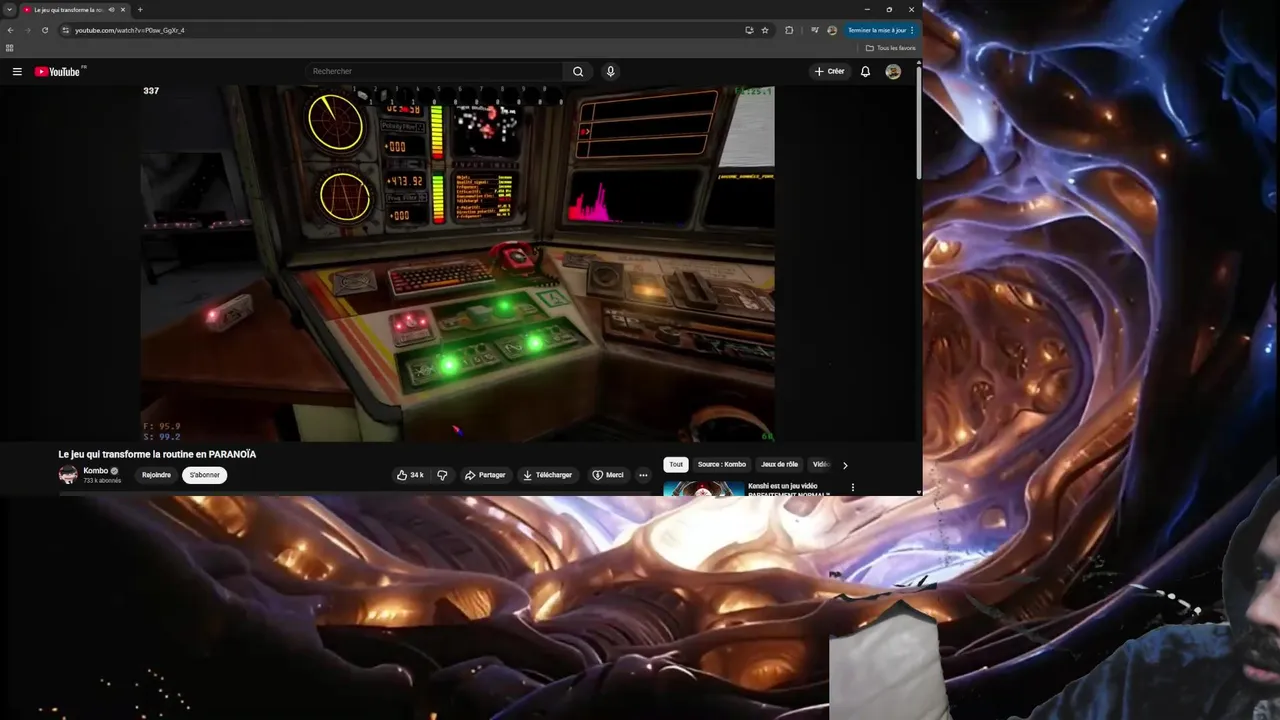Select the Tout filter chip
The image size is (1280, 720).
676,465
